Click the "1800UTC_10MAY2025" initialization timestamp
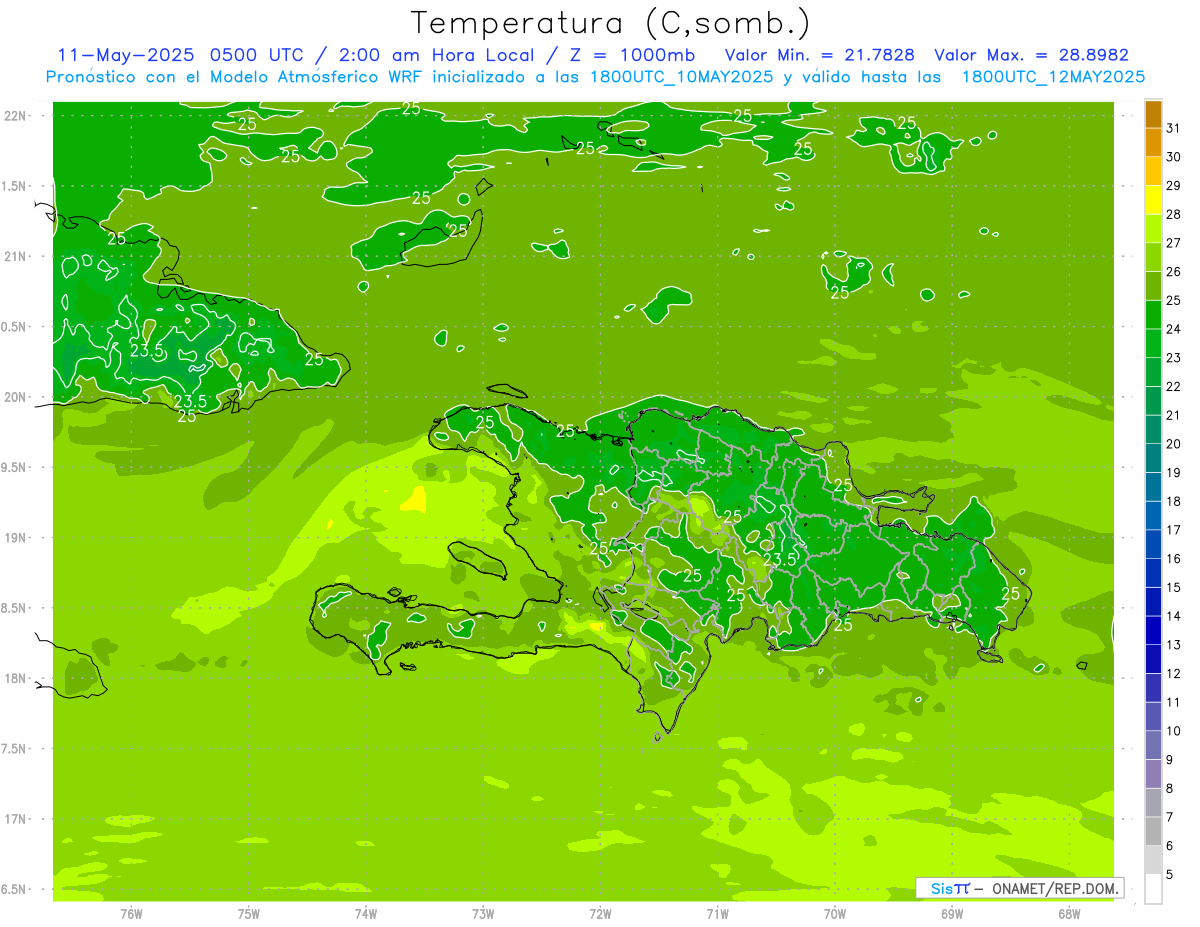The width and height of the screenshot is (1200, 927). pos(679,77)
